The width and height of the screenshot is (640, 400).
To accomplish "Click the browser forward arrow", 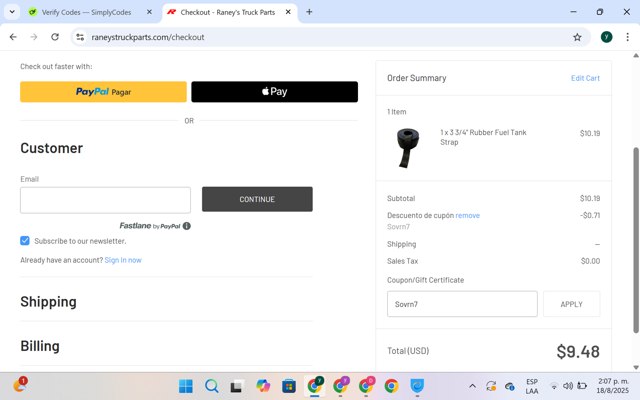I will [x=34, y=37].
